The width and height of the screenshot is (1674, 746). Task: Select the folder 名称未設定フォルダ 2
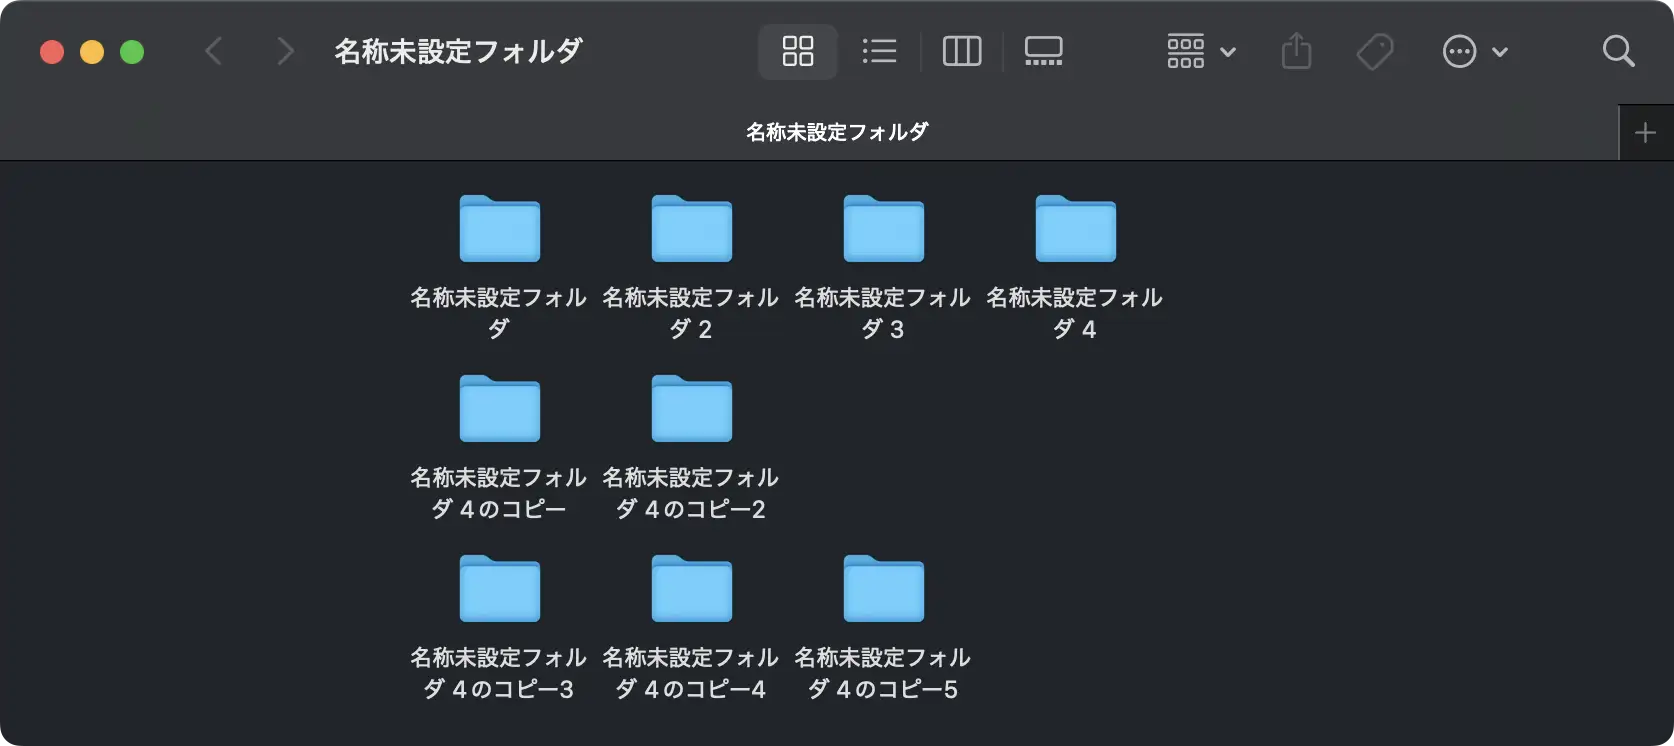pos(691,229)
